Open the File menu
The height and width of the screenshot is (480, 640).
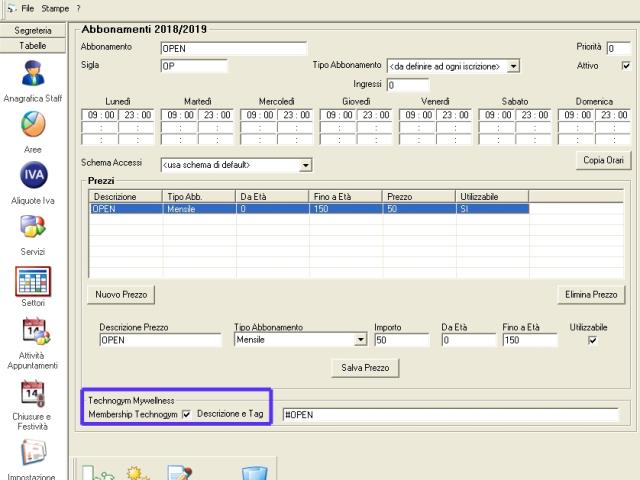27,7
